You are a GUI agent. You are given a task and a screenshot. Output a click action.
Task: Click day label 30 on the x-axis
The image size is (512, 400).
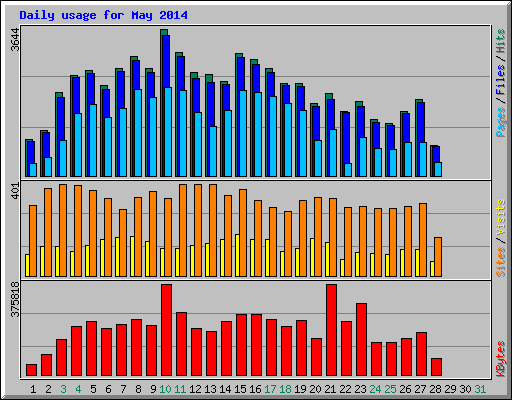point(465,389)
